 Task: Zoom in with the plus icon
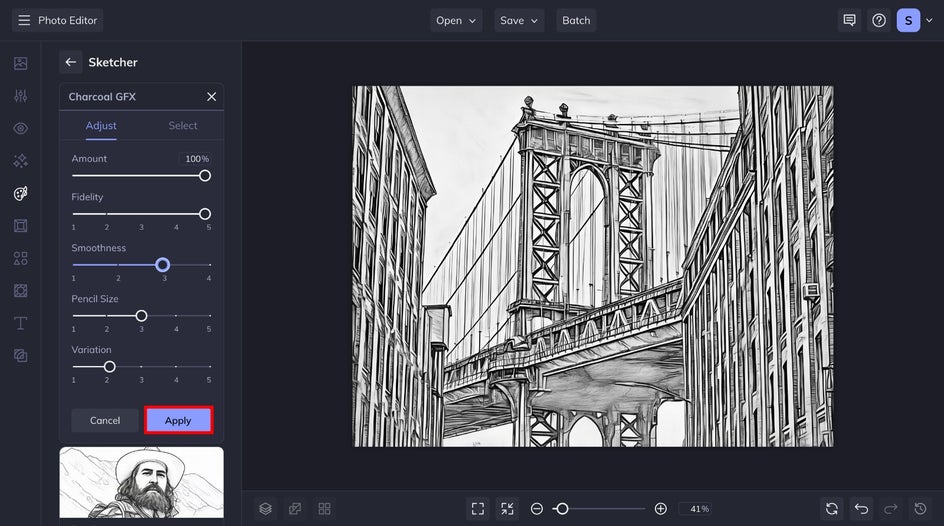(660, 509)
